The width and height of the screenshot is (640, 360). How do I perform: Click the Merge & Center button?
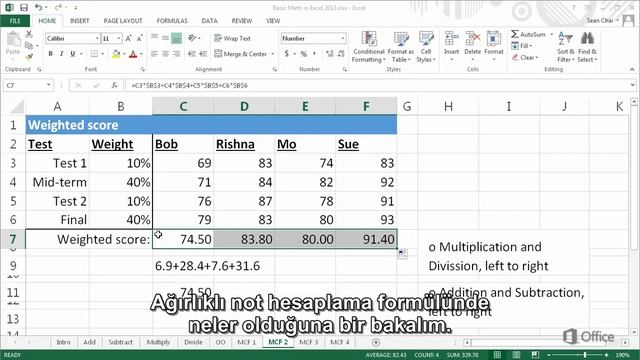pyautogui.click(x=240, y=54)
